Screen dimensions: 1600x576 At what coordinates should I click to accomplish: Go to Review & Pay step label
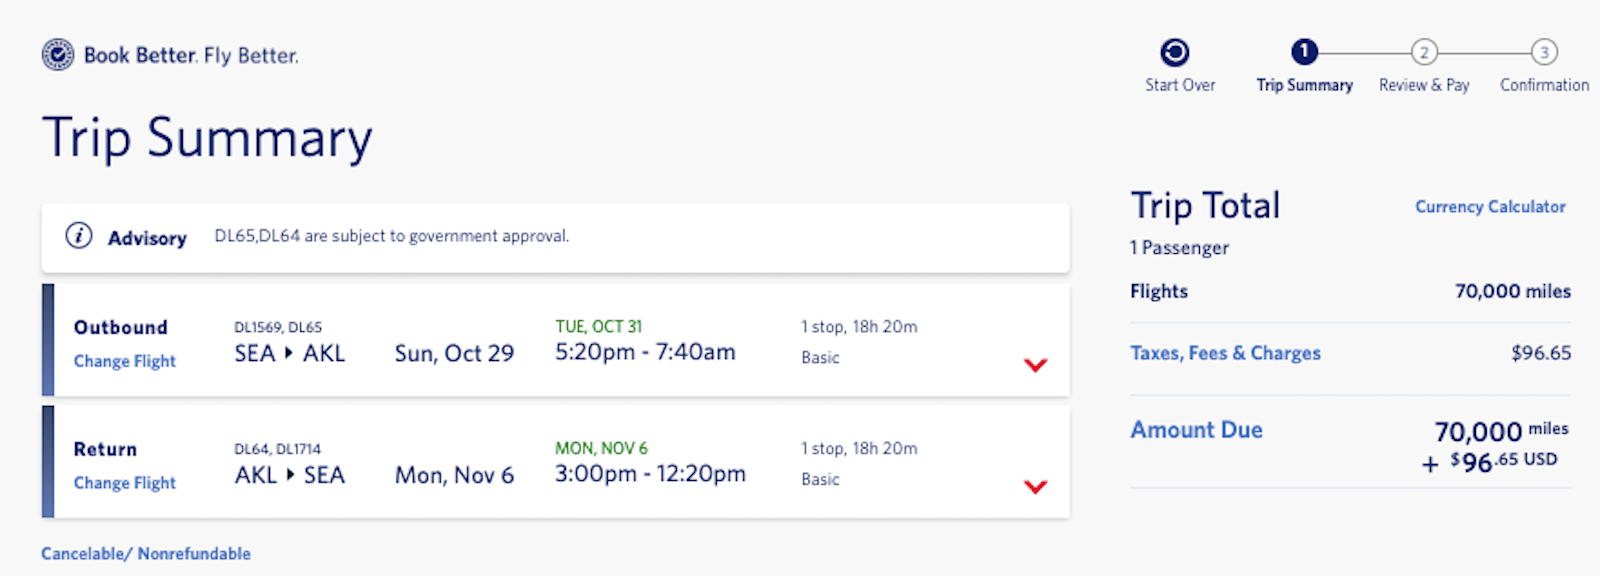(1424, 86)
